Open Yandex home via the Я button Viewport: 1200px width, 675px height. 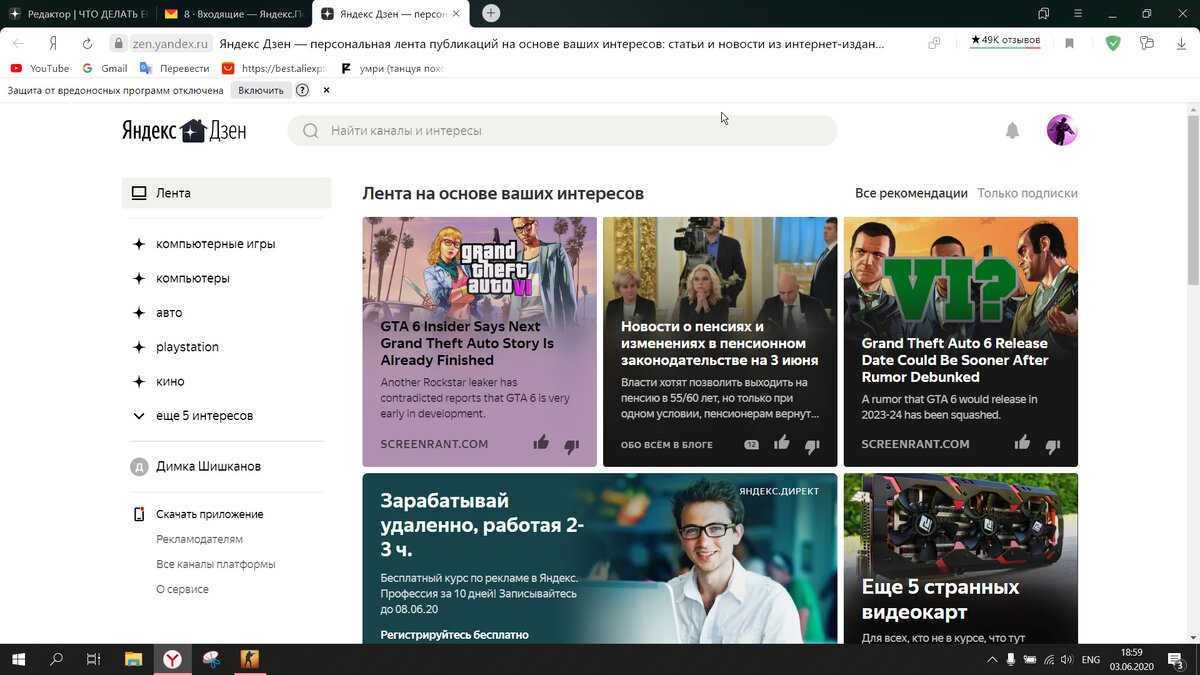(53, 44)
